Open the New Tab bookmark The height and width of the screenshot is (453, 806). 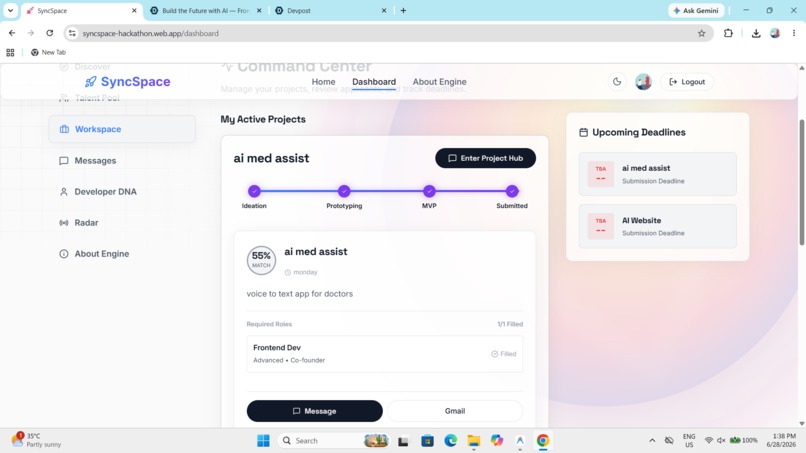48,52
